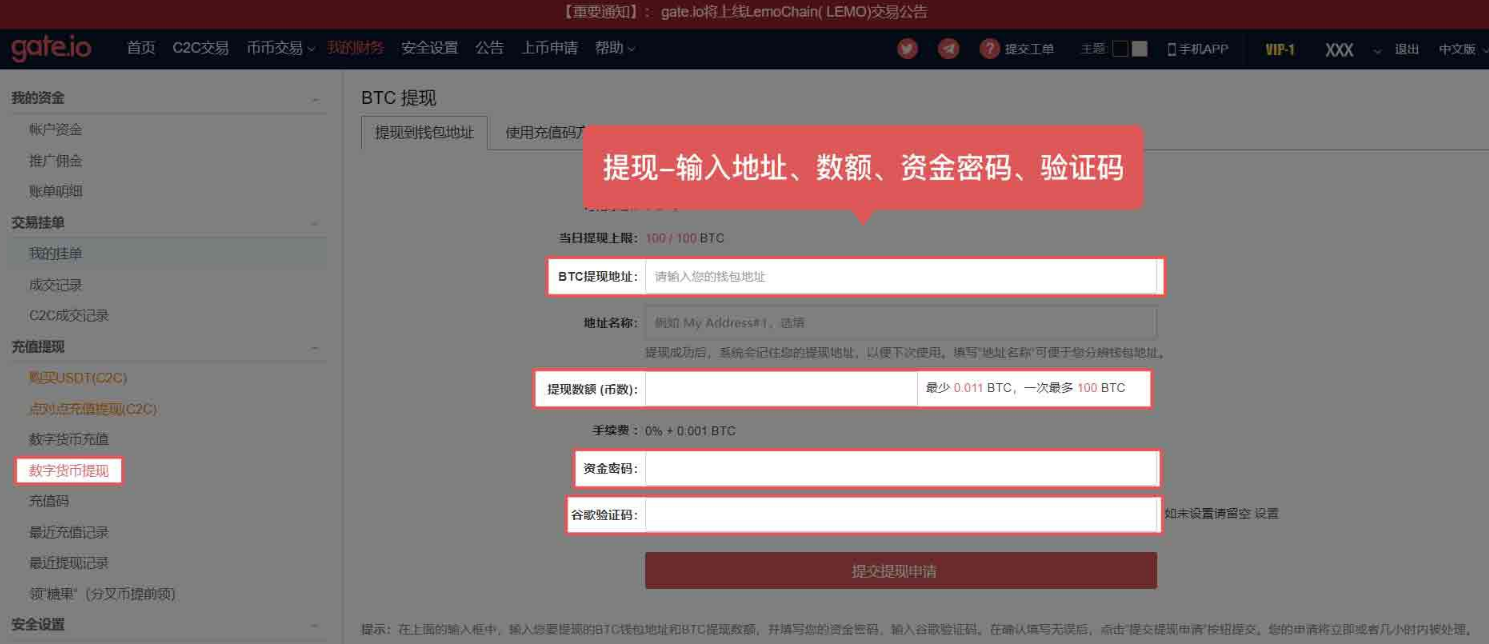Open C2C交易 in the navigation bar

(200, 48)
